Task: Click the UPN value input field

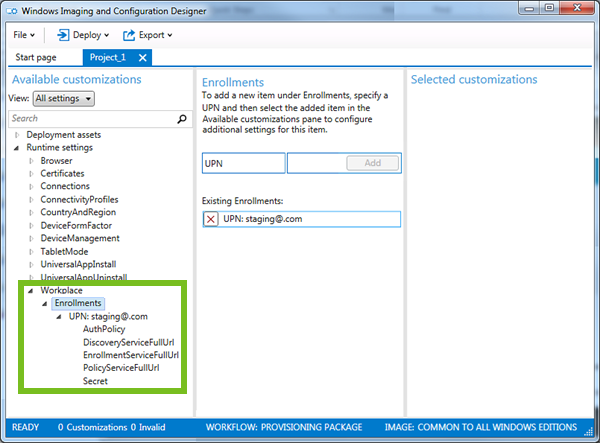Action: (x=317, y=163)
